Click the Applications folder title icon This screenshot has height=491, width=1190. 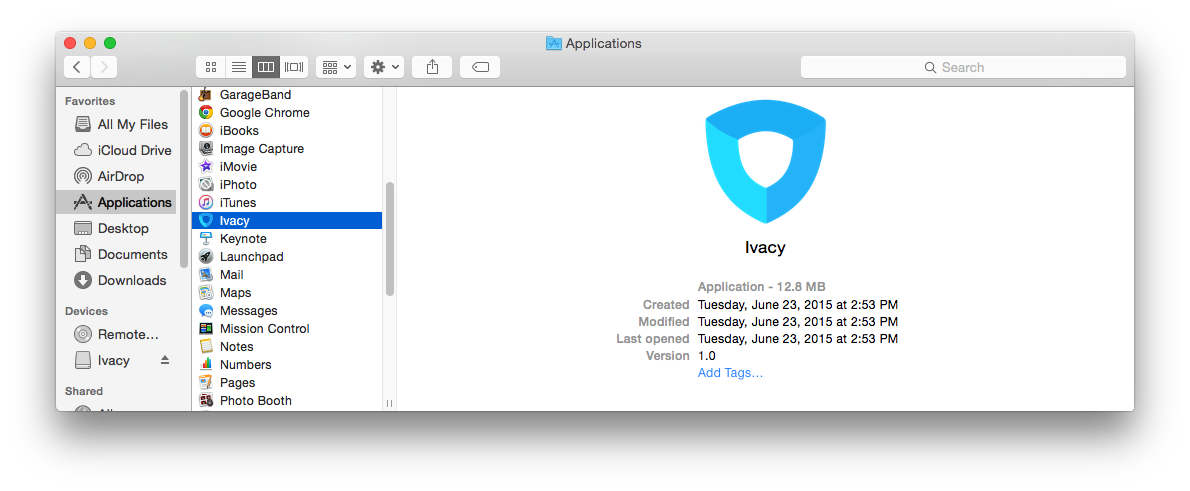(x=554, y=43)
